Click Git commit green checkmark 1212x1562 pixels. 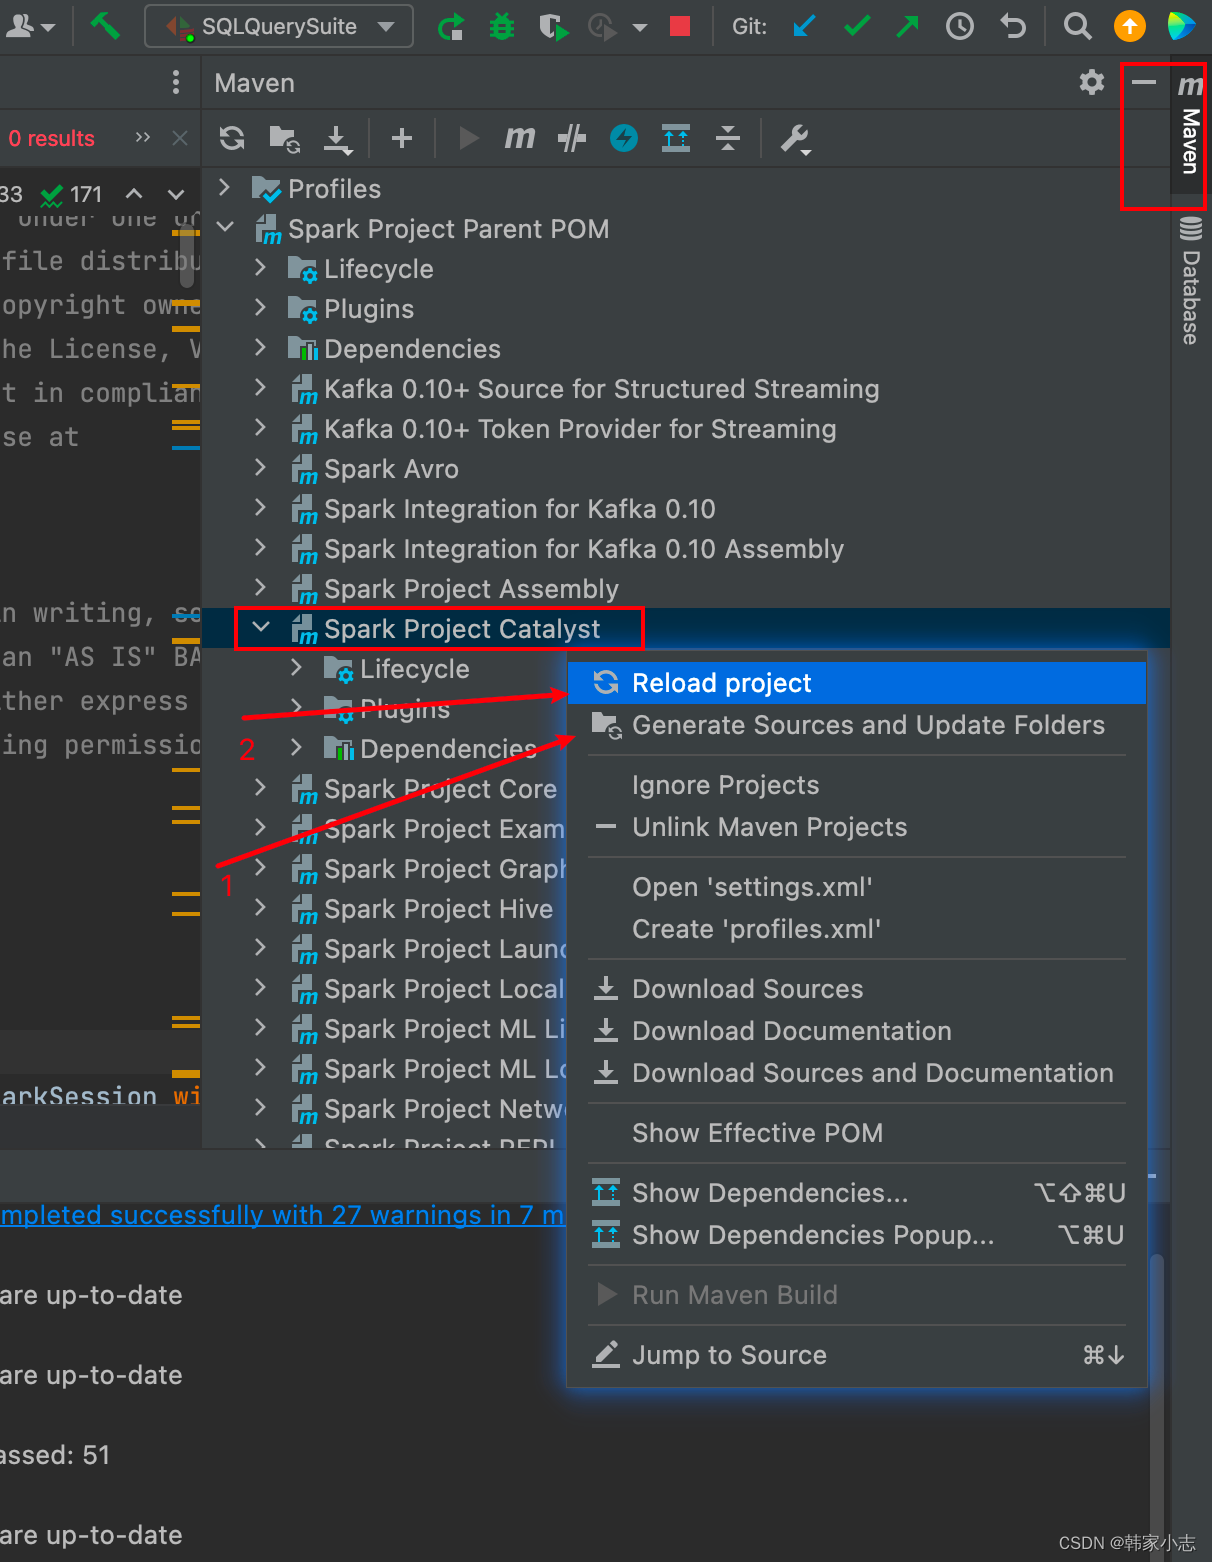857,26
